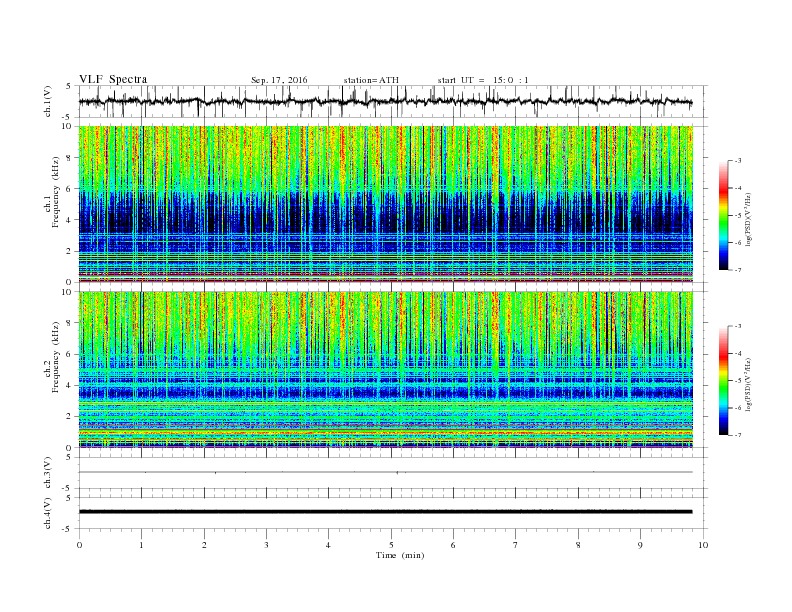Screen dimensions: 792x612
Task: Click inside the ch.2 spectrogram panel
Action: click(x=385, y=370)
